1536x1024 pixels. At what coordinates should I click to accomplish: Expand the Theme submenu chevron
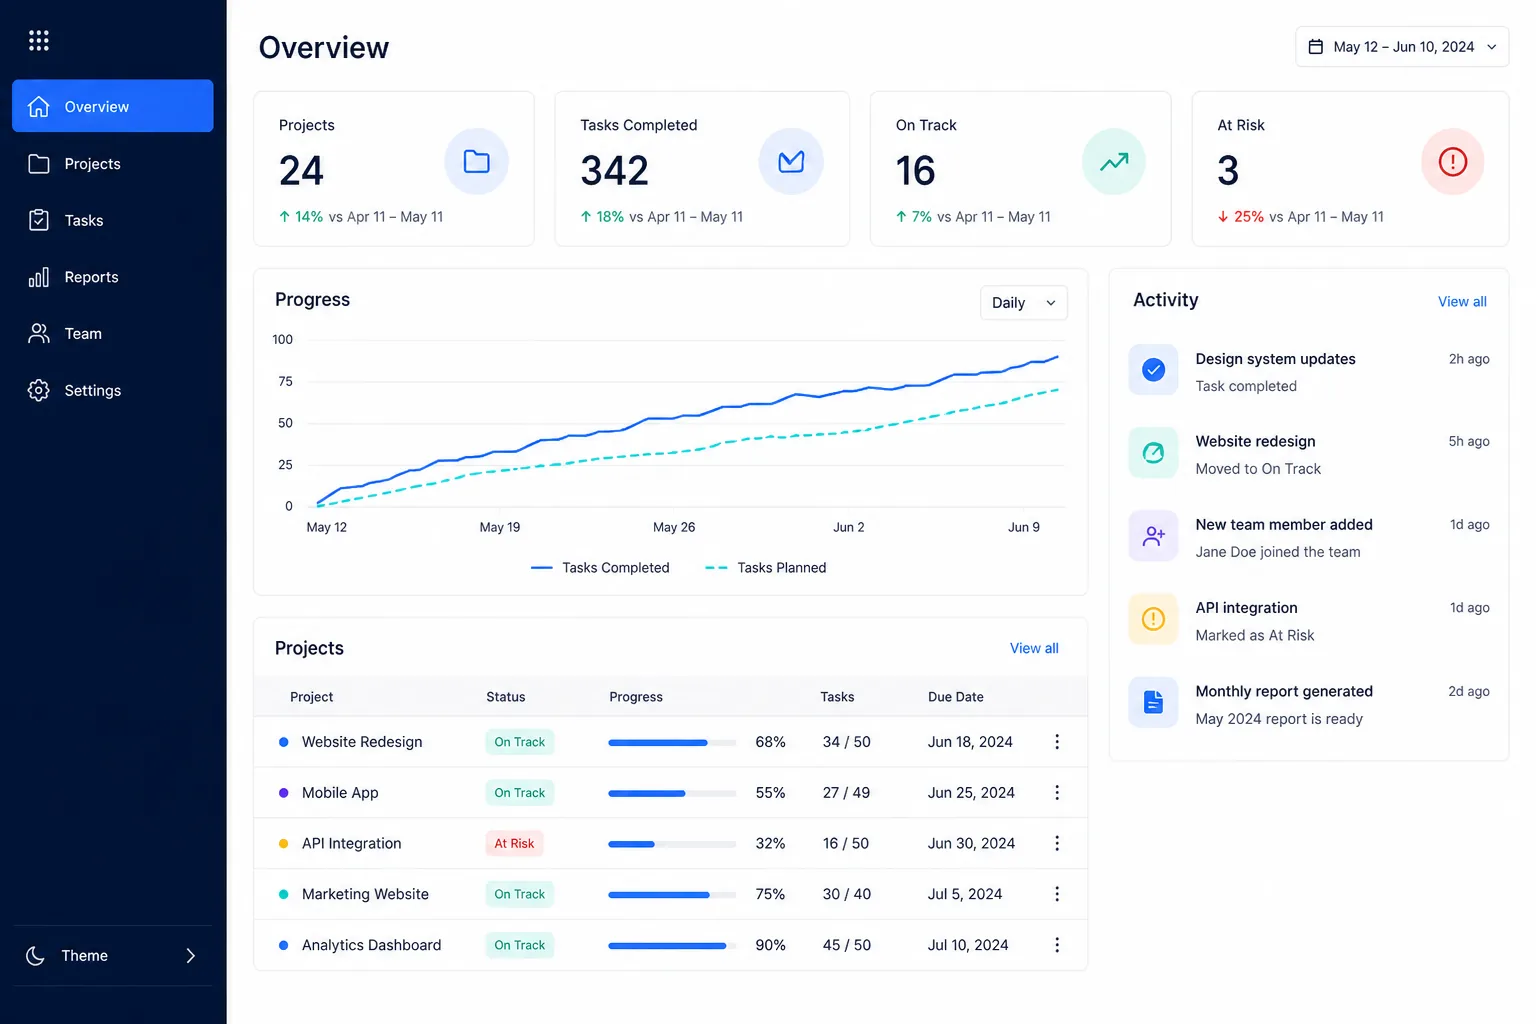tap(190, 956)
